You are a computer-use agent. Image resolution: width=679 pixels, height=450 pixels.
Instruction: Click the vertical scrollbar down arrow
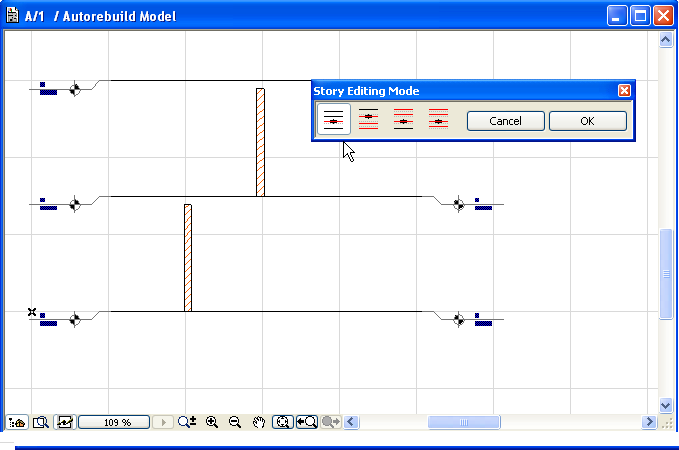point(666,405)
